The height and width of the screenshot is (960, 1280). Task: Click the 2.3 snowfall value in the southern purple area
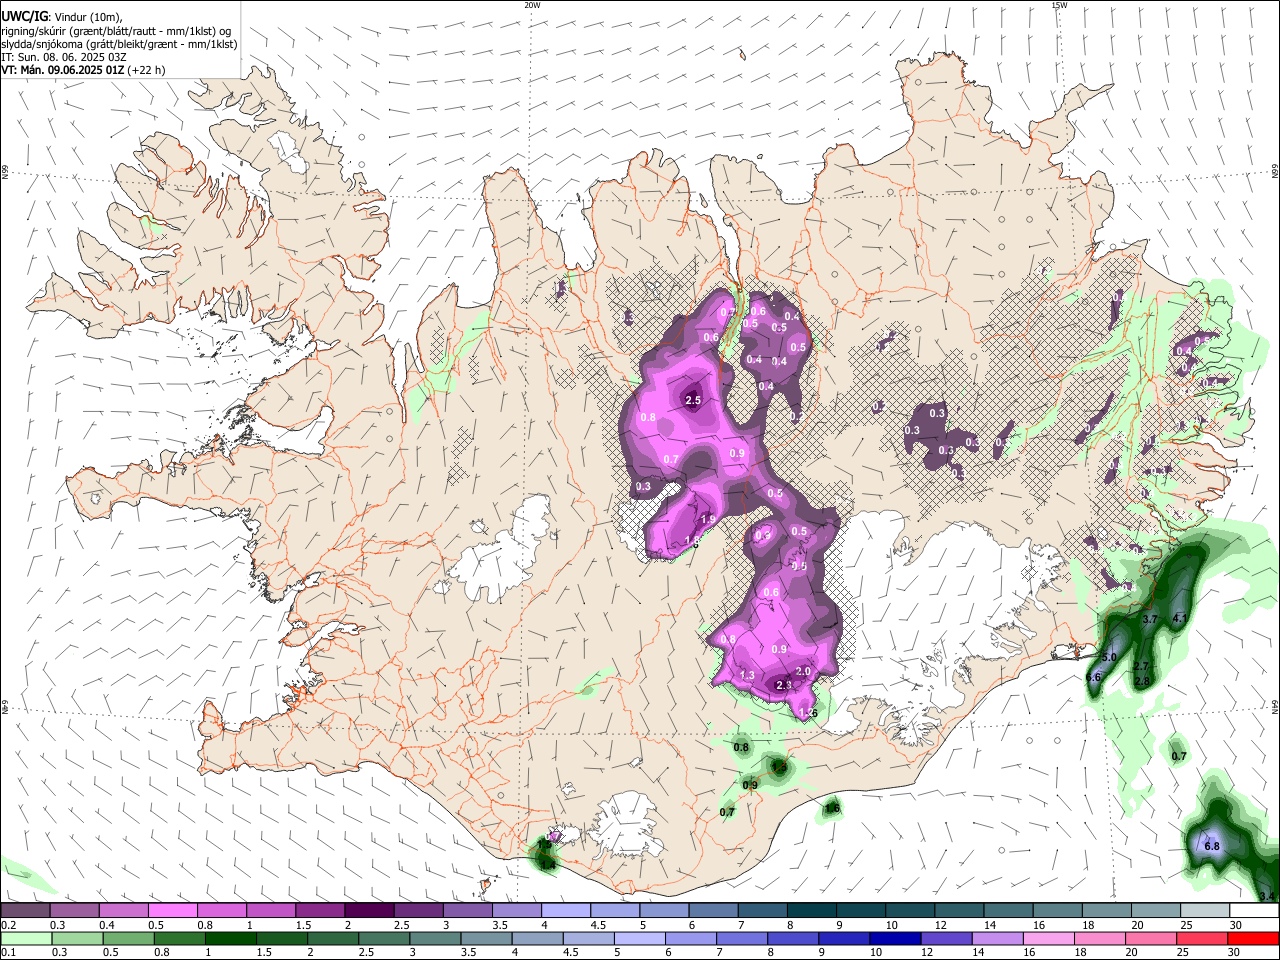tap(783, 685)
